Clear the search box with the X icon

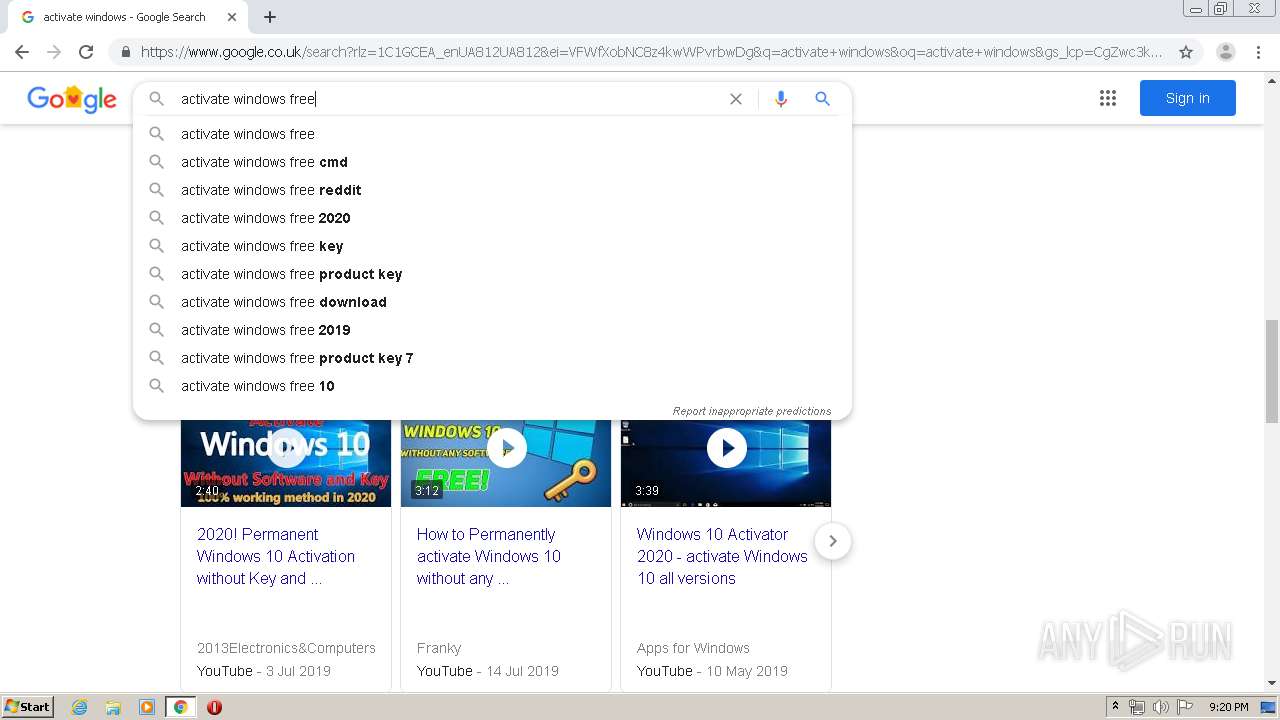click(x=736, y=99)
